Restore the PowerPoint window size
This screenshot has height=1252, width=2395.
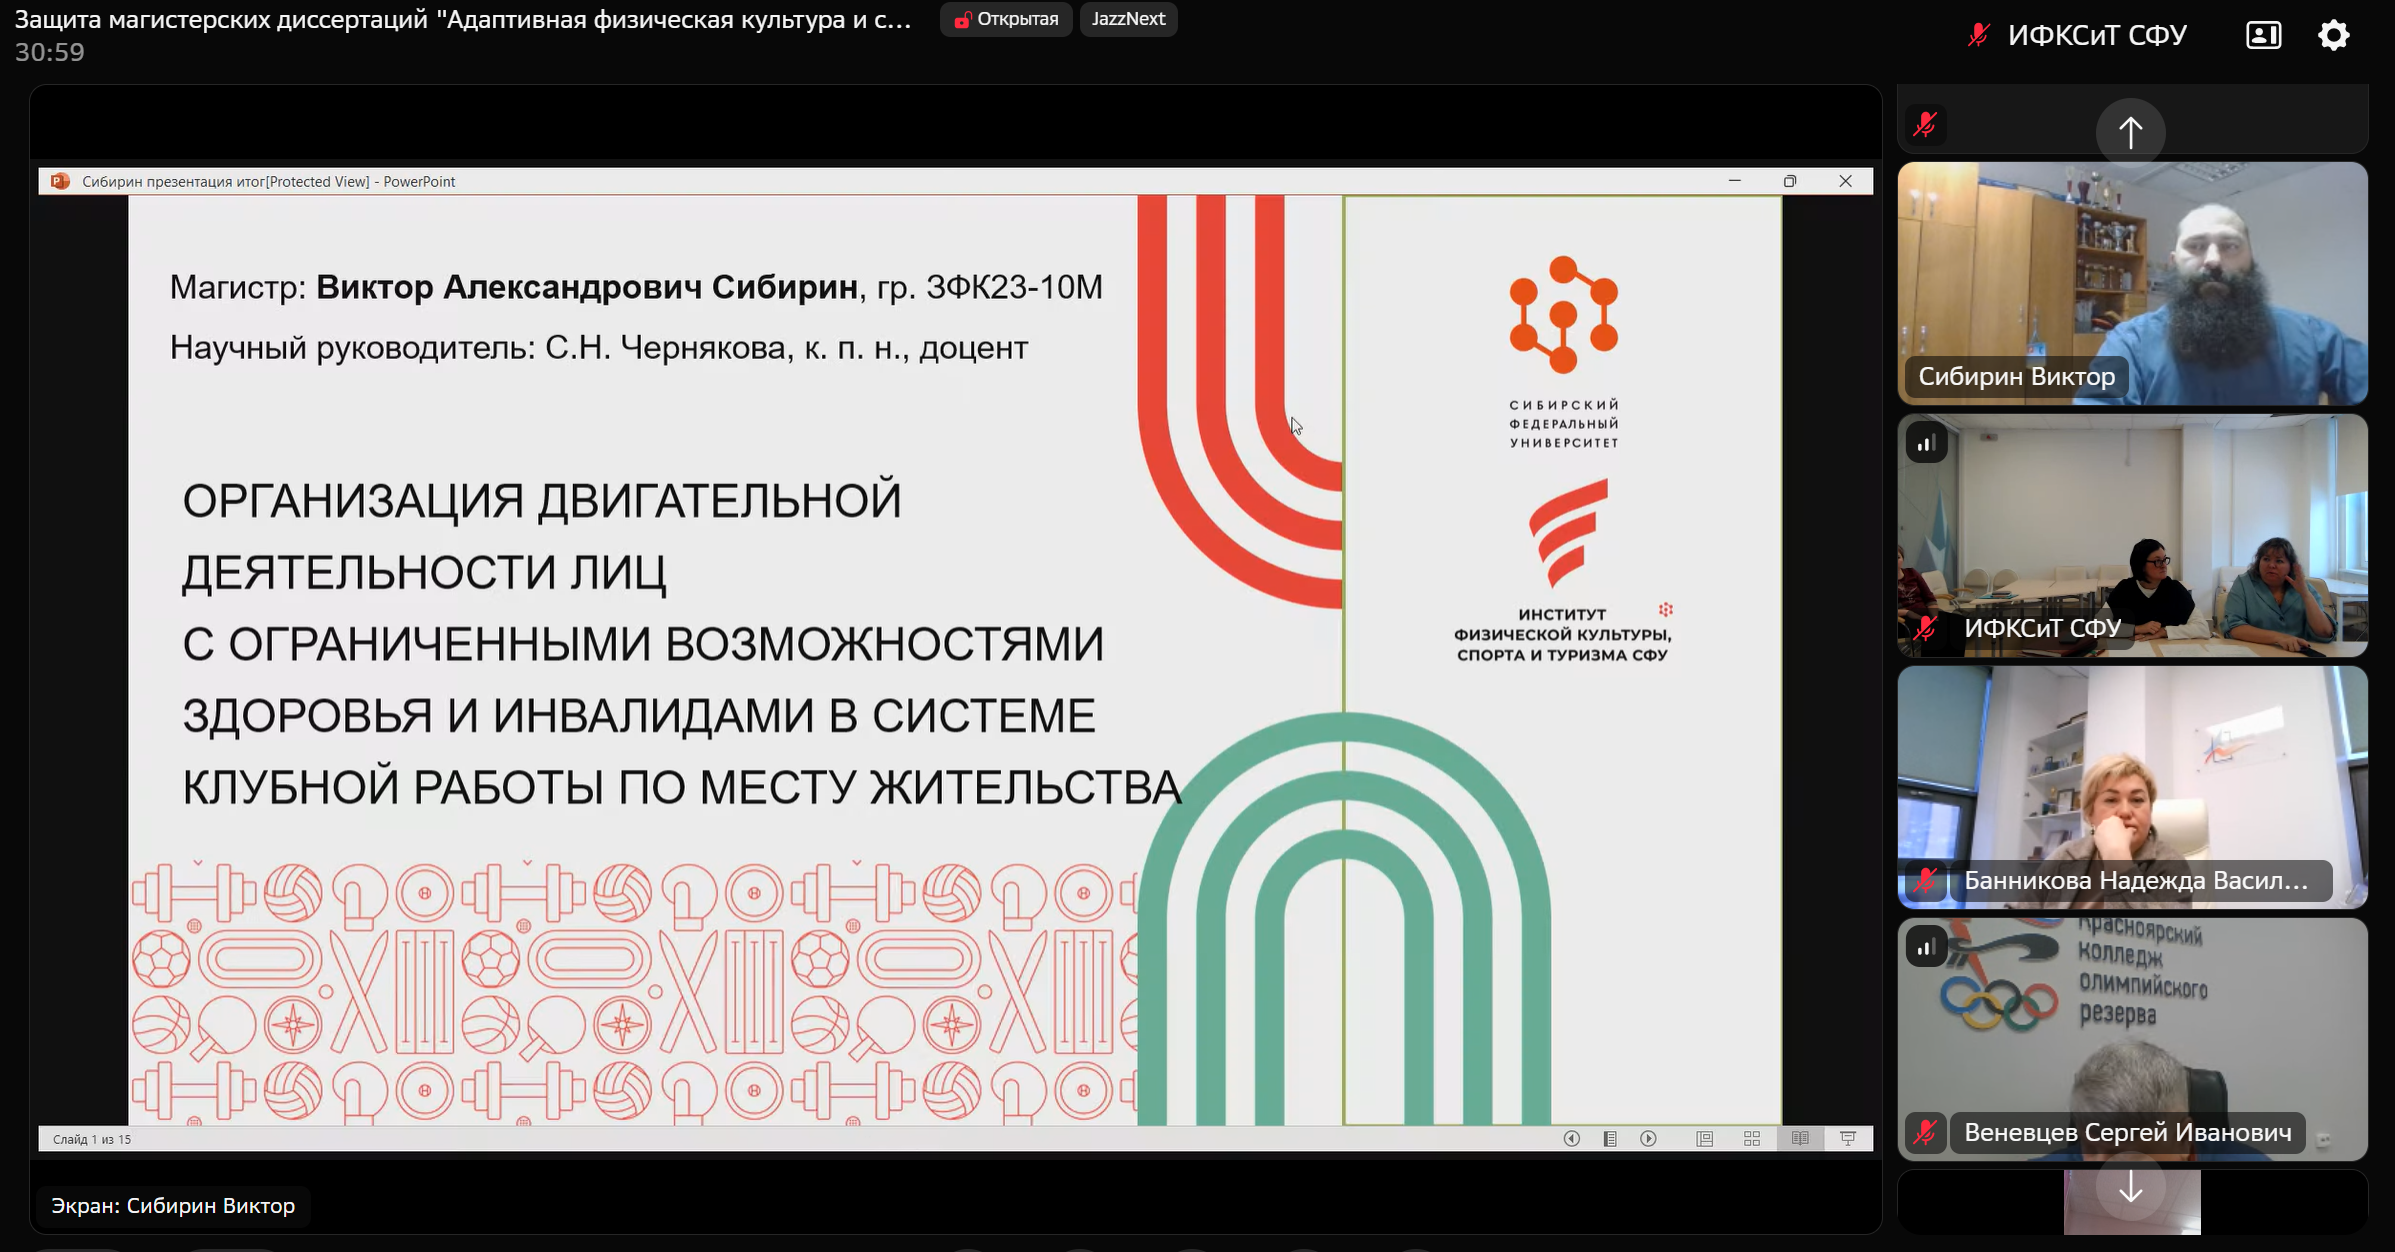1790,181
